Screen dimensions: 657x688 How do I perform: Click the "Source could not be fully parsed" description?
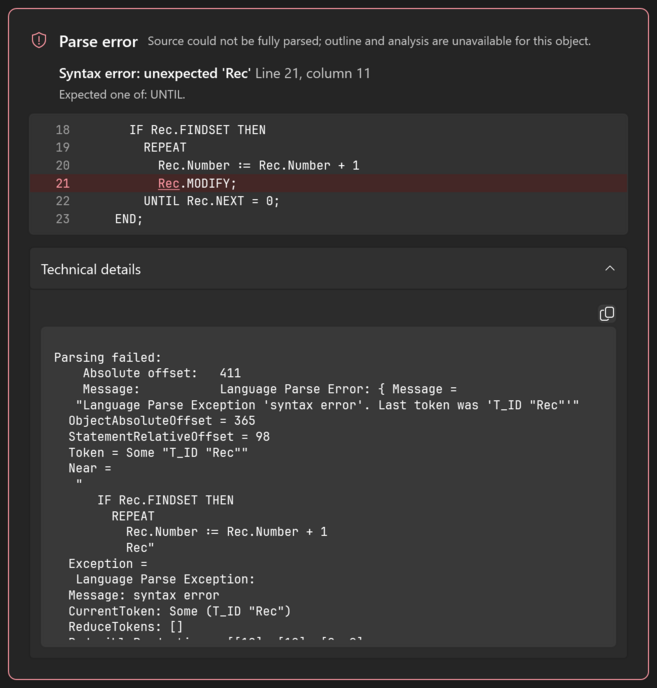[x=369, y=41]
